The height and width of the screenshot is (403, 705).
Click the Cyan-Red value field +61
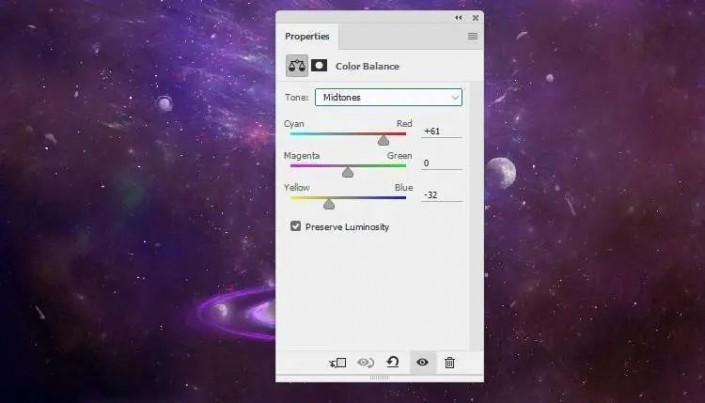tap(442, 131)
